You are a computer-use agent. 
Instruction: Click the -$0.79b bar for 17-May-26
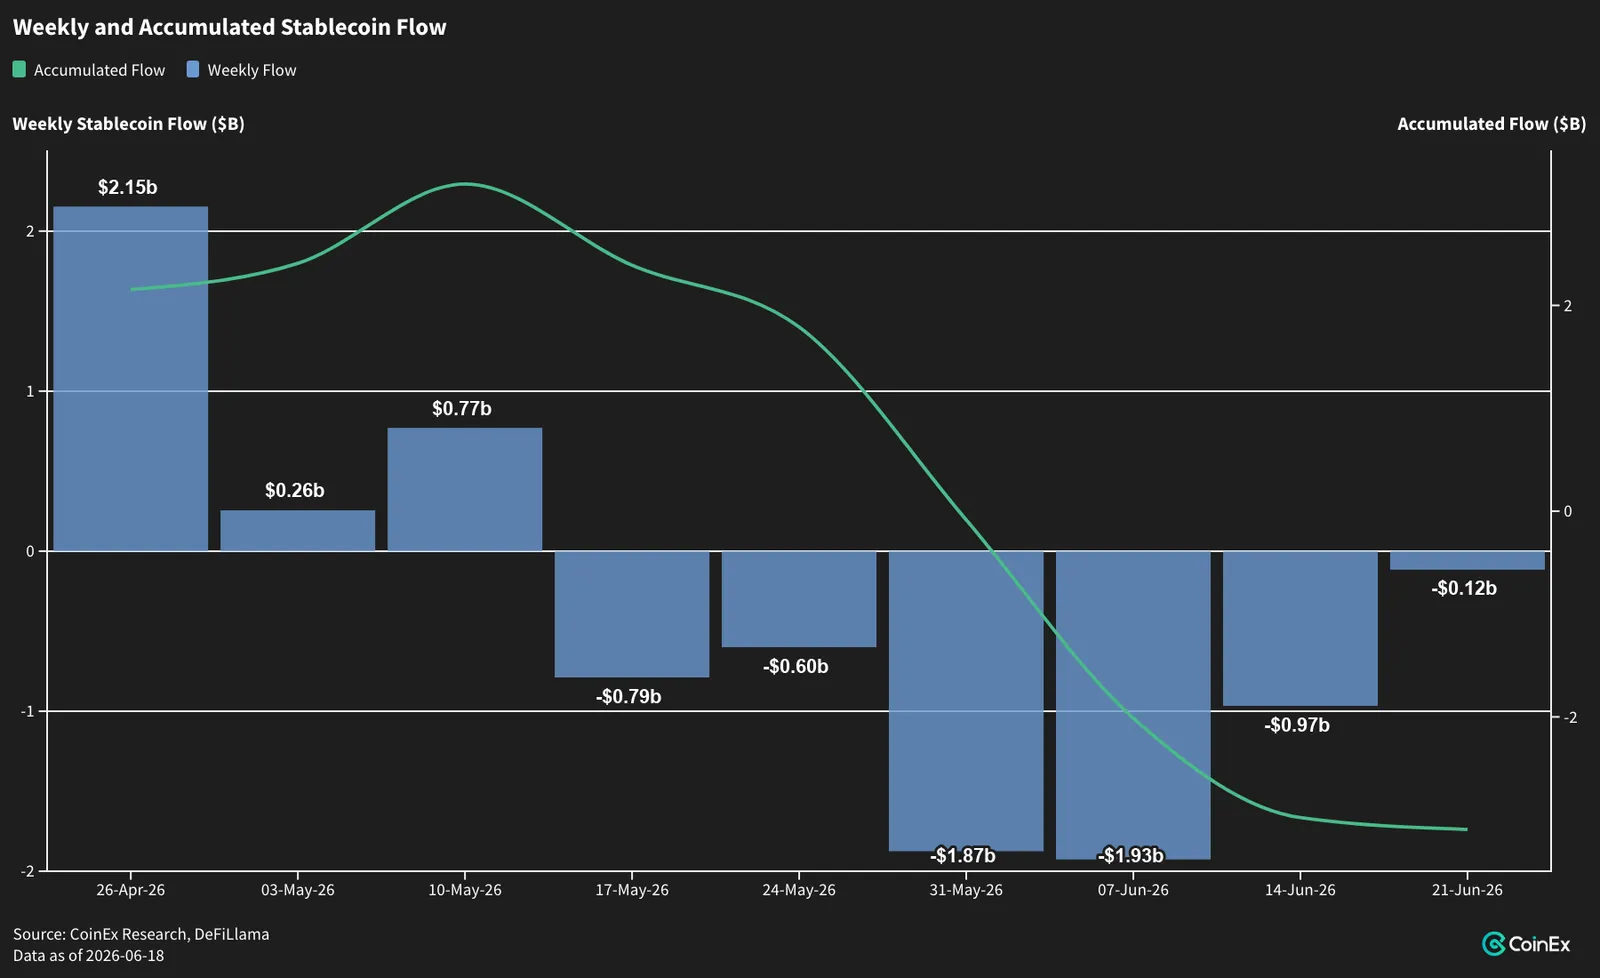coord(632,614)
